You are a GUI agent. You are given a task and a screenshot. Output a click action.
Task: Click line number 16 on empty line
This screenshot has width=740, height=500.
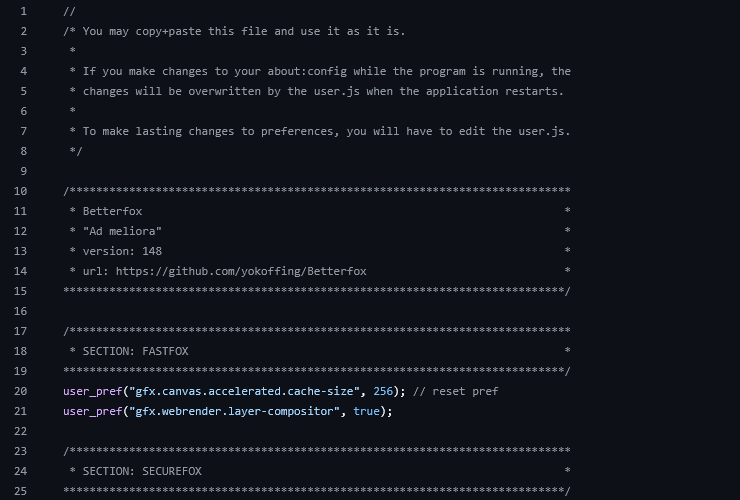[x=20, y=311]
